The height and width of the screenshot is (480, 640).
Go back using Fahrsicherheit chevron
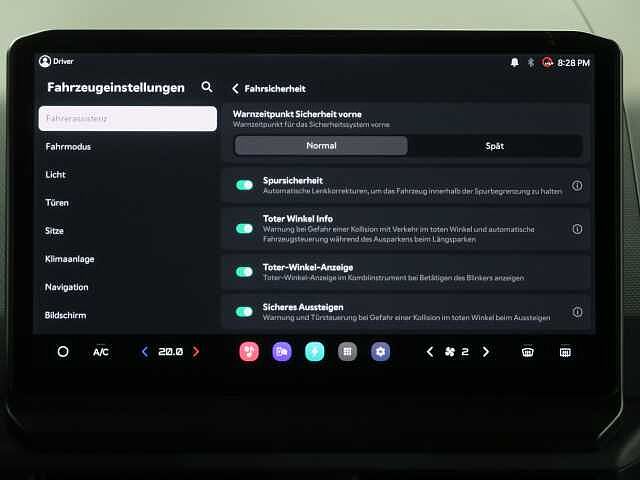236,89
